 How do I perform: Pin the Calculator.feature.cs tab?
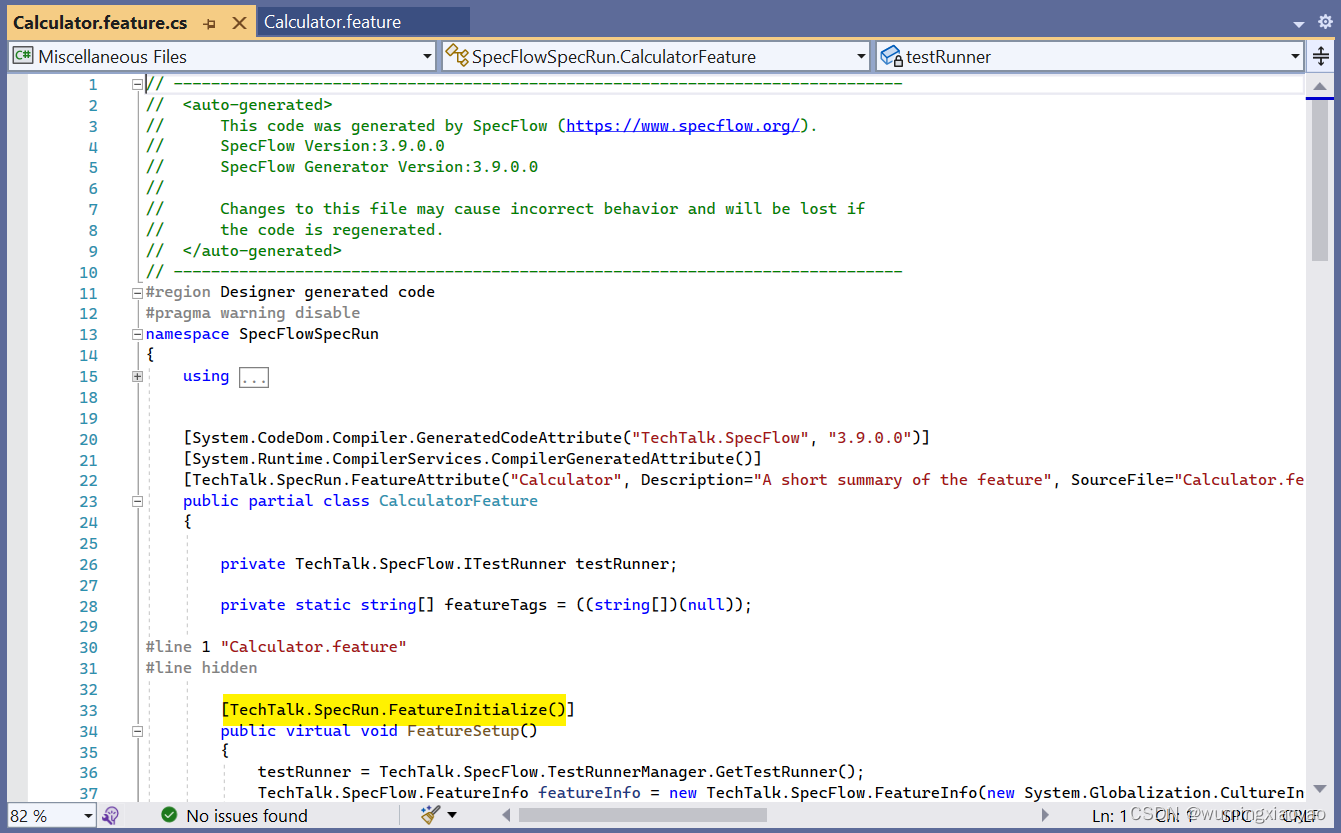tap(209, 23)
